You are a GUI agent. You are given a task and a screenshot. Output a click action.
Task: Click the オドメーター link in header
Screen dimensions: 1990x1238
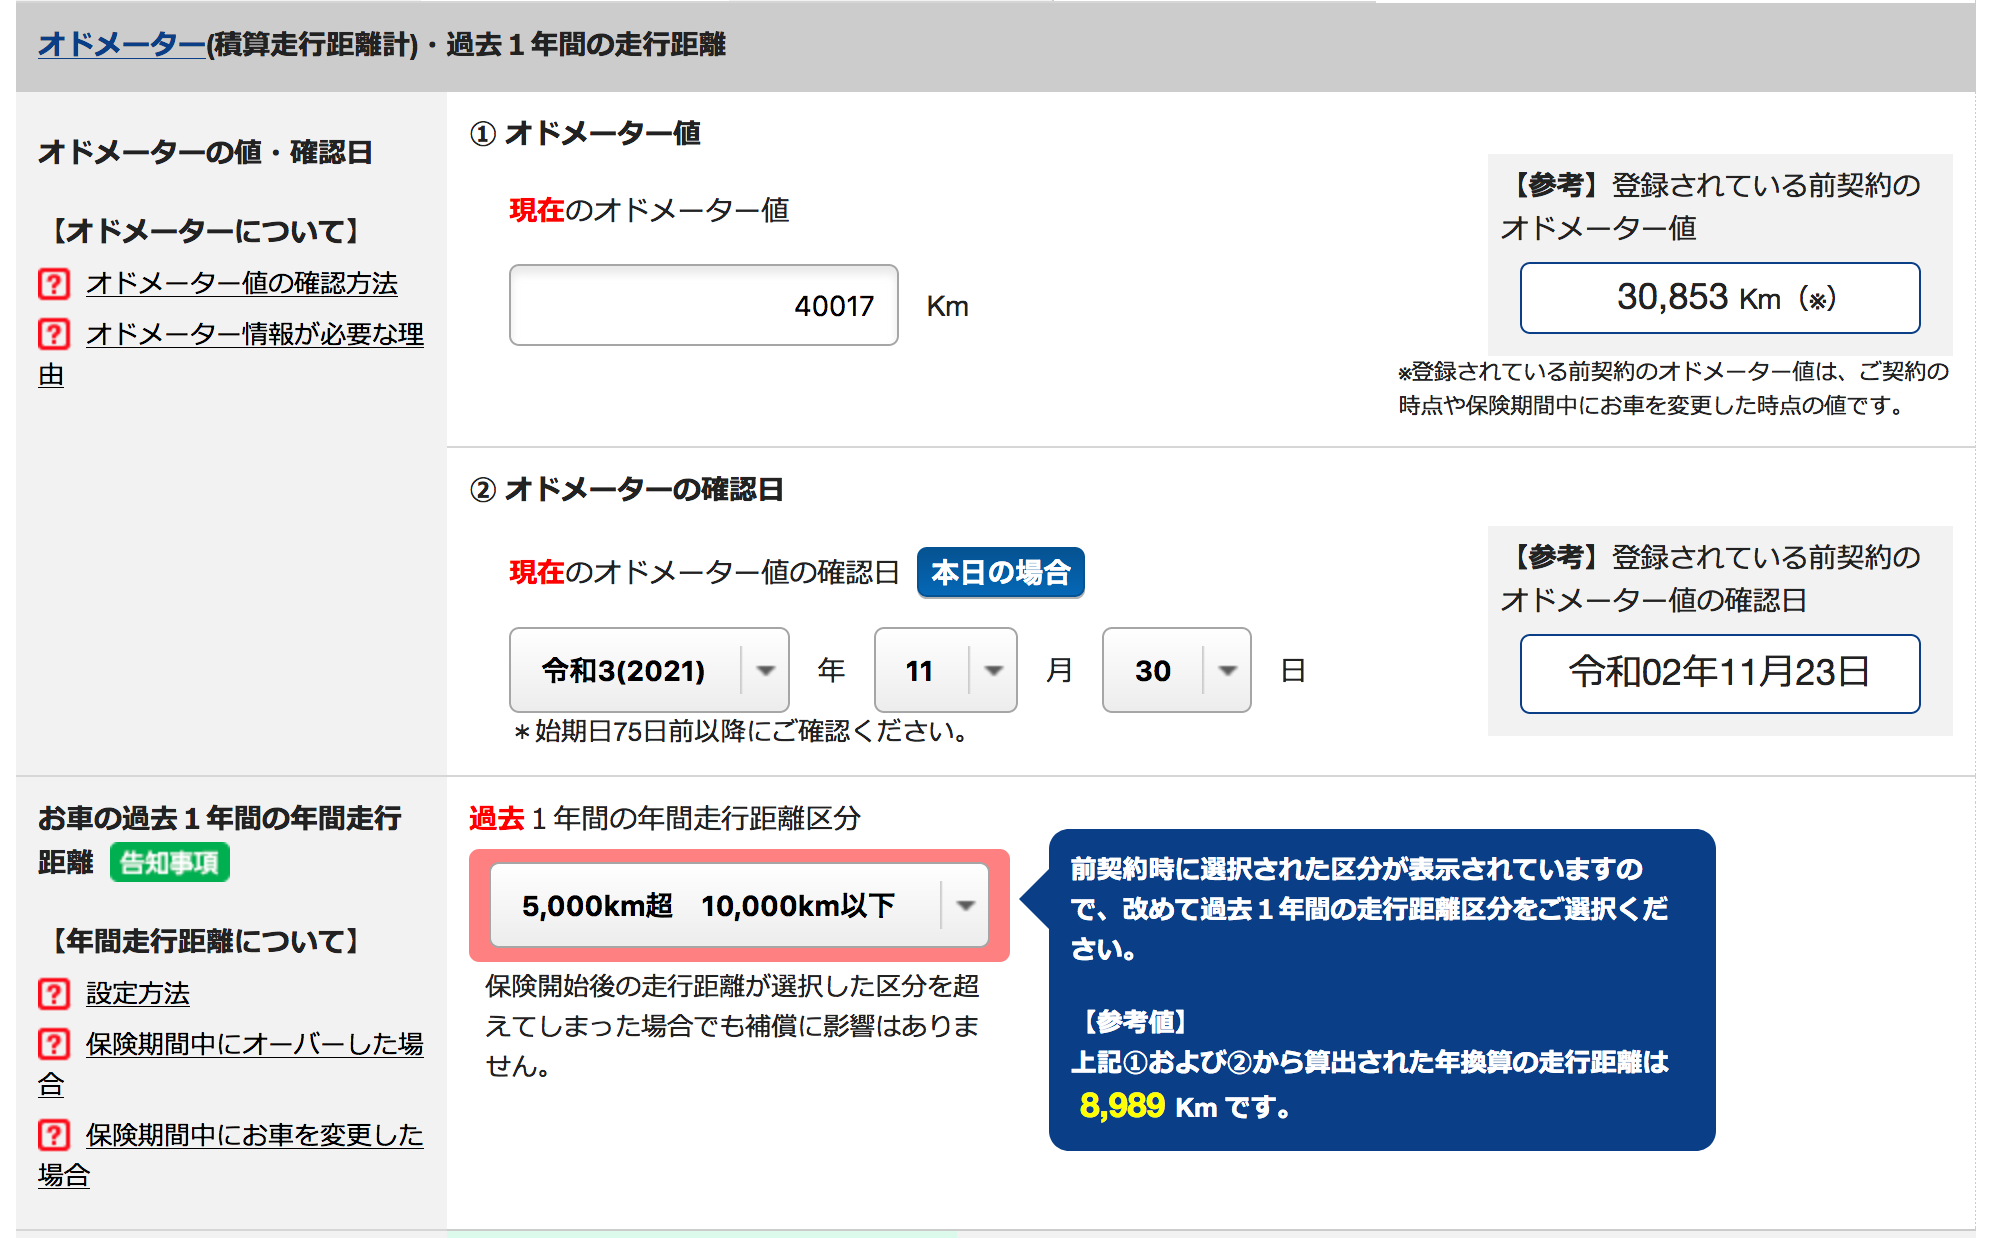[x=121, y=44]
